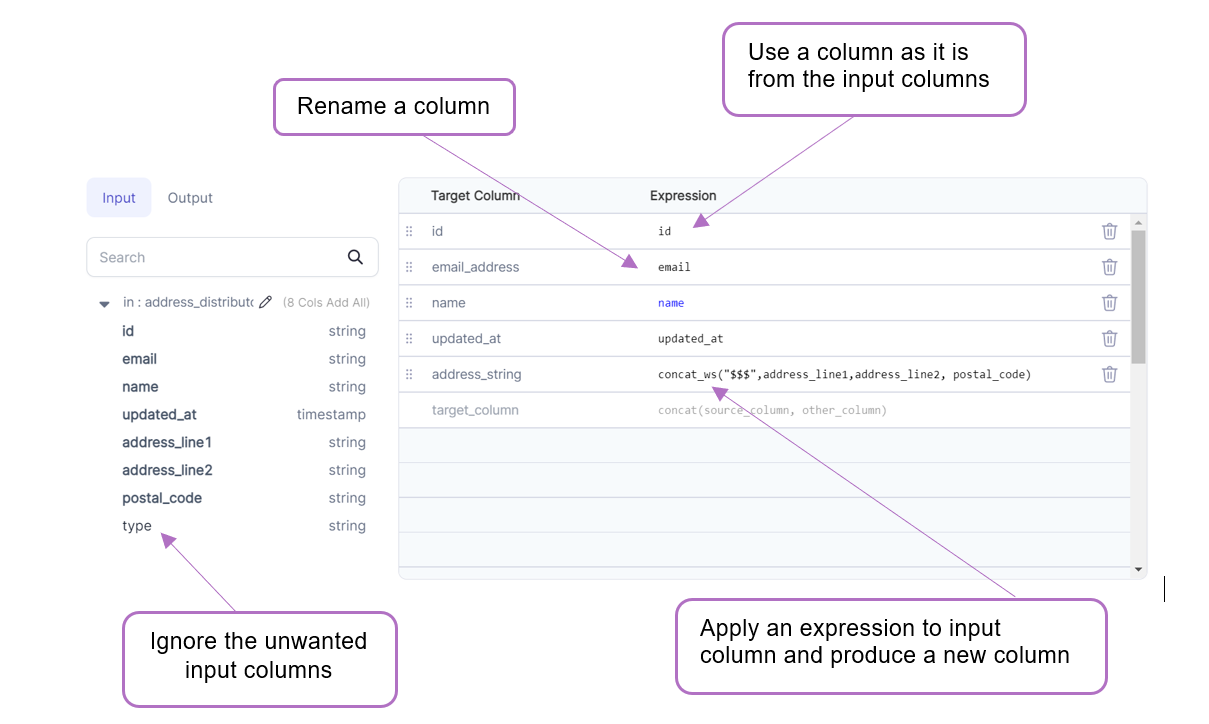The width and height of the screenshot is (1209, 724).
Task: Select the Input tab
Action: point(118,197)
